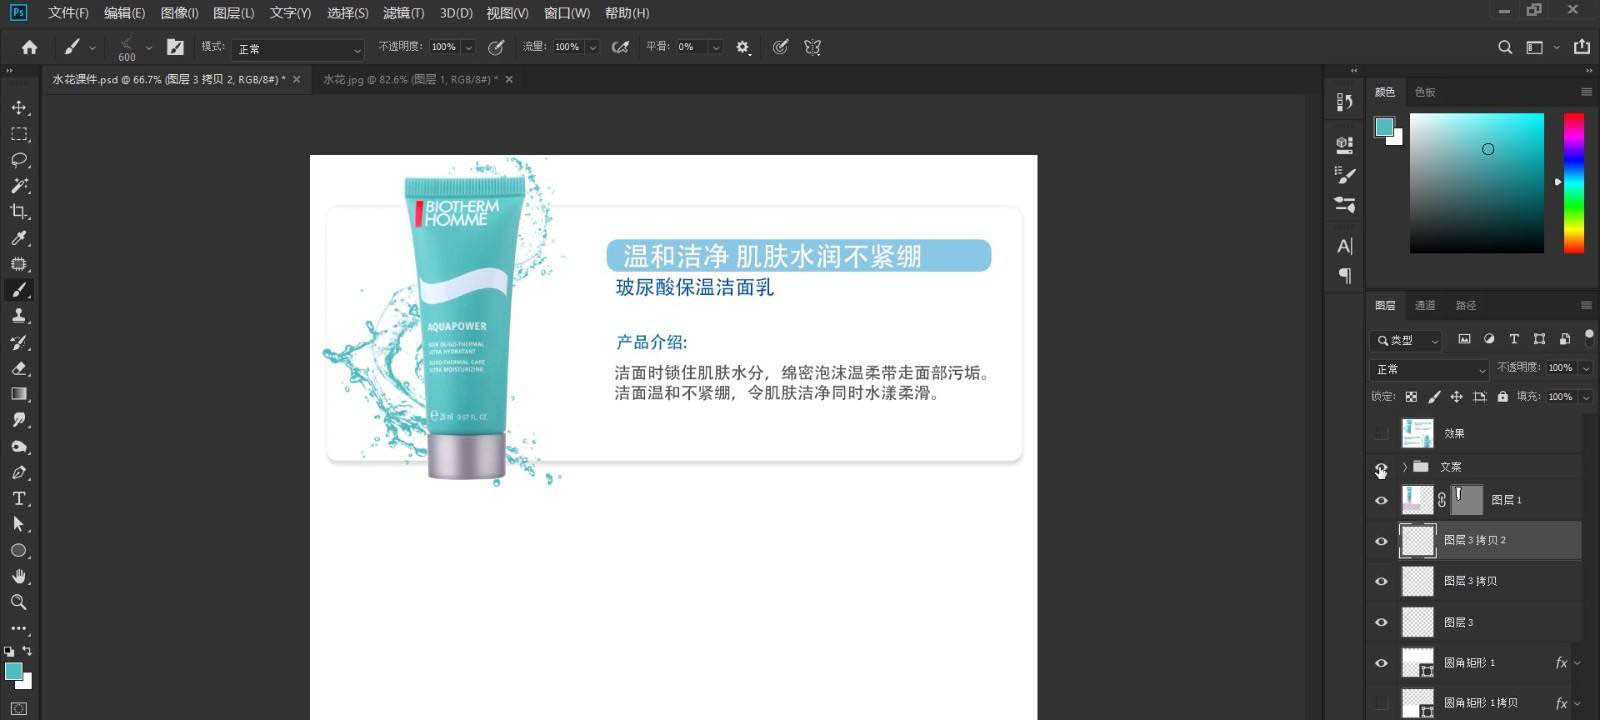Open the smoothing 平滑 dropdown arrow
The image size is (1600, 720).
click(715, 47)
